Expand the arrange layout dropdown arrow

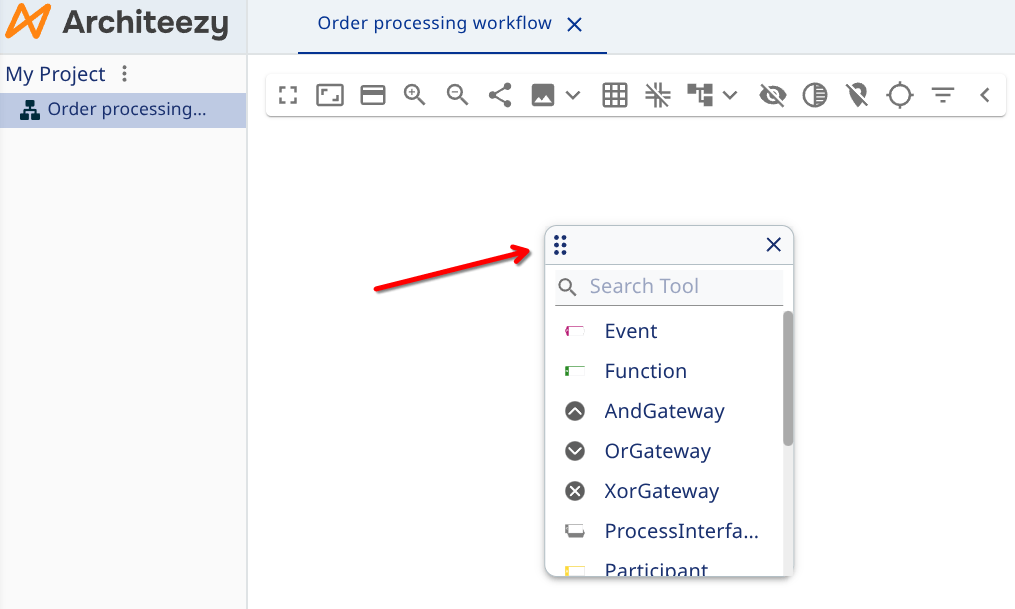[730, 95]
